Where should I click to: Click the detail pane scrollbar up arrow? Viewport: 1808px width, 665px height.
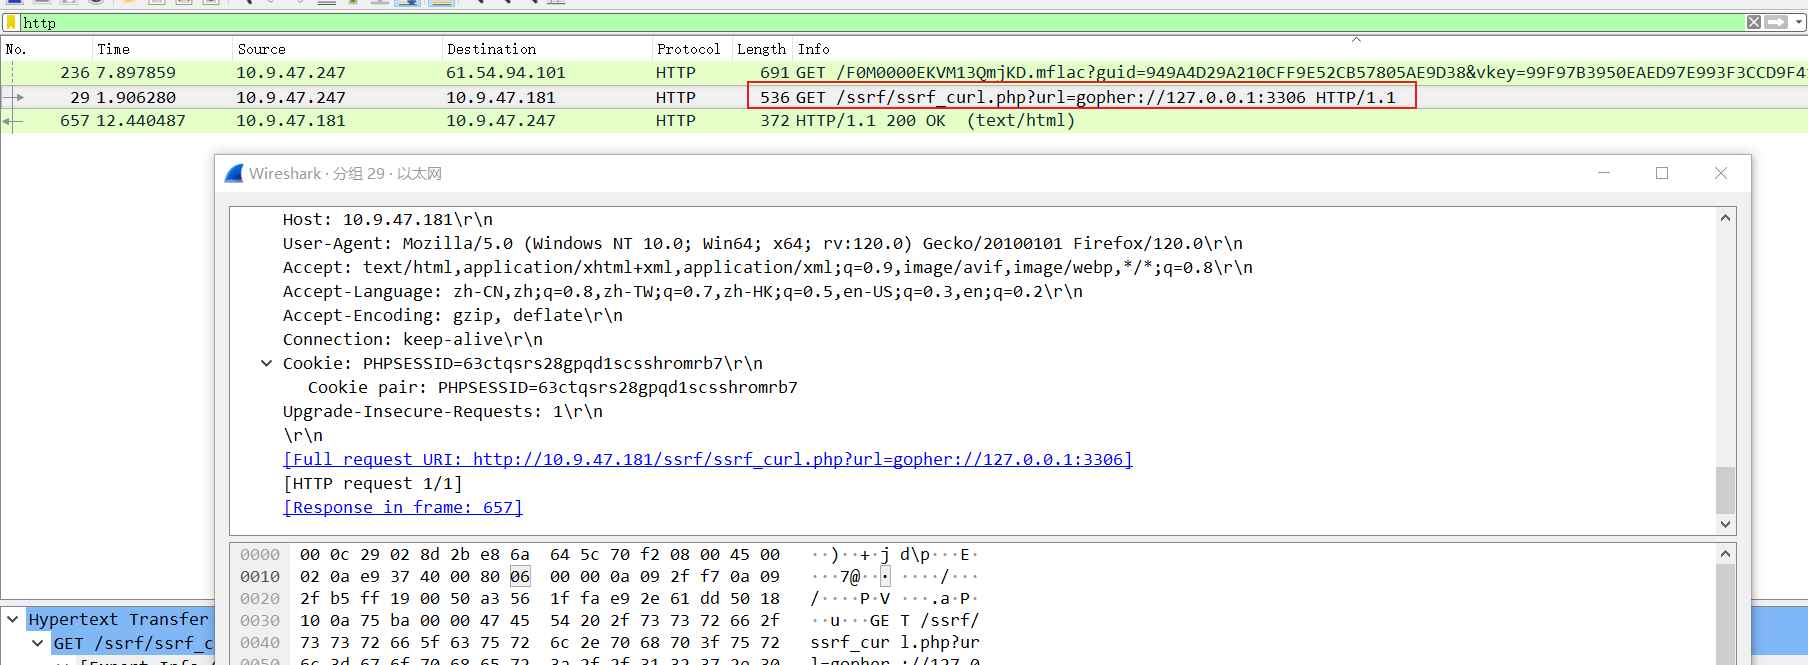coord(1725,218)
